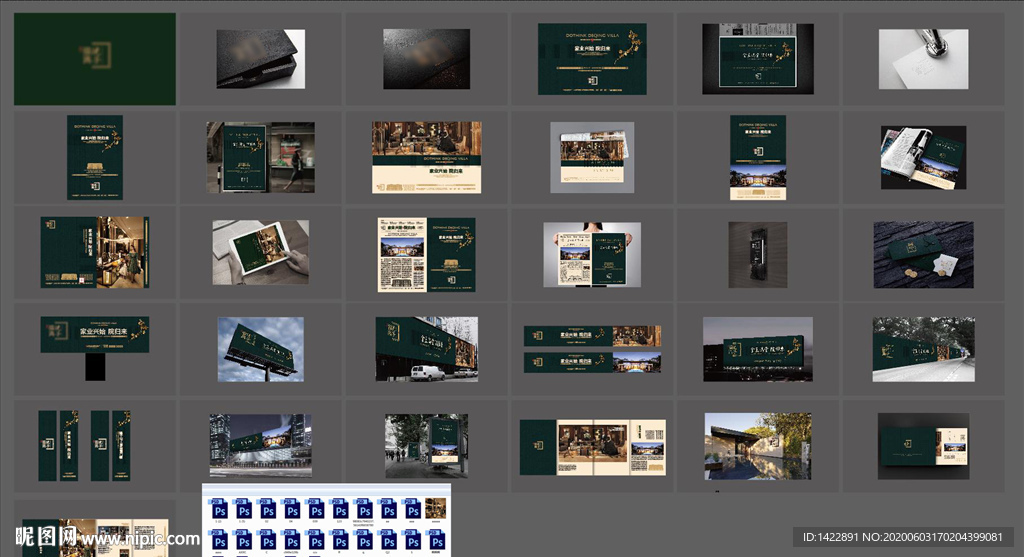Viewport: 1024px width, 557px height.
Task: Open the white van beside green hoarding thumbnail
Action: [x=427, y=349]
